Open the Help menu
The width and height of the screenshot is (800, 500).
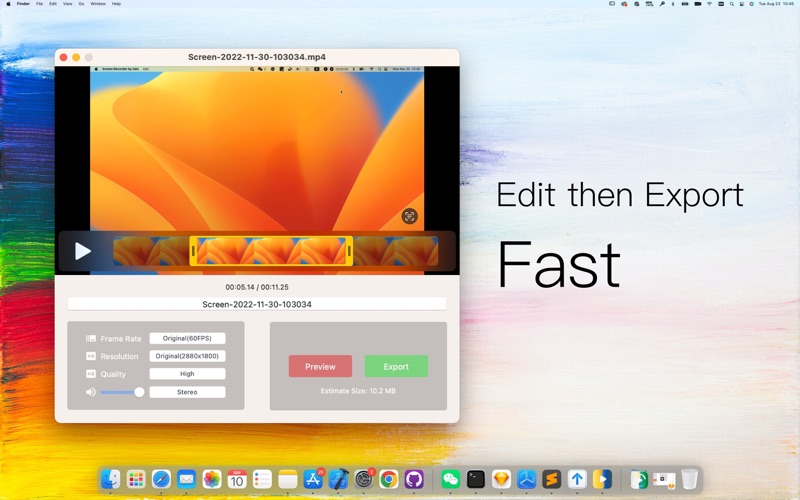116,4
